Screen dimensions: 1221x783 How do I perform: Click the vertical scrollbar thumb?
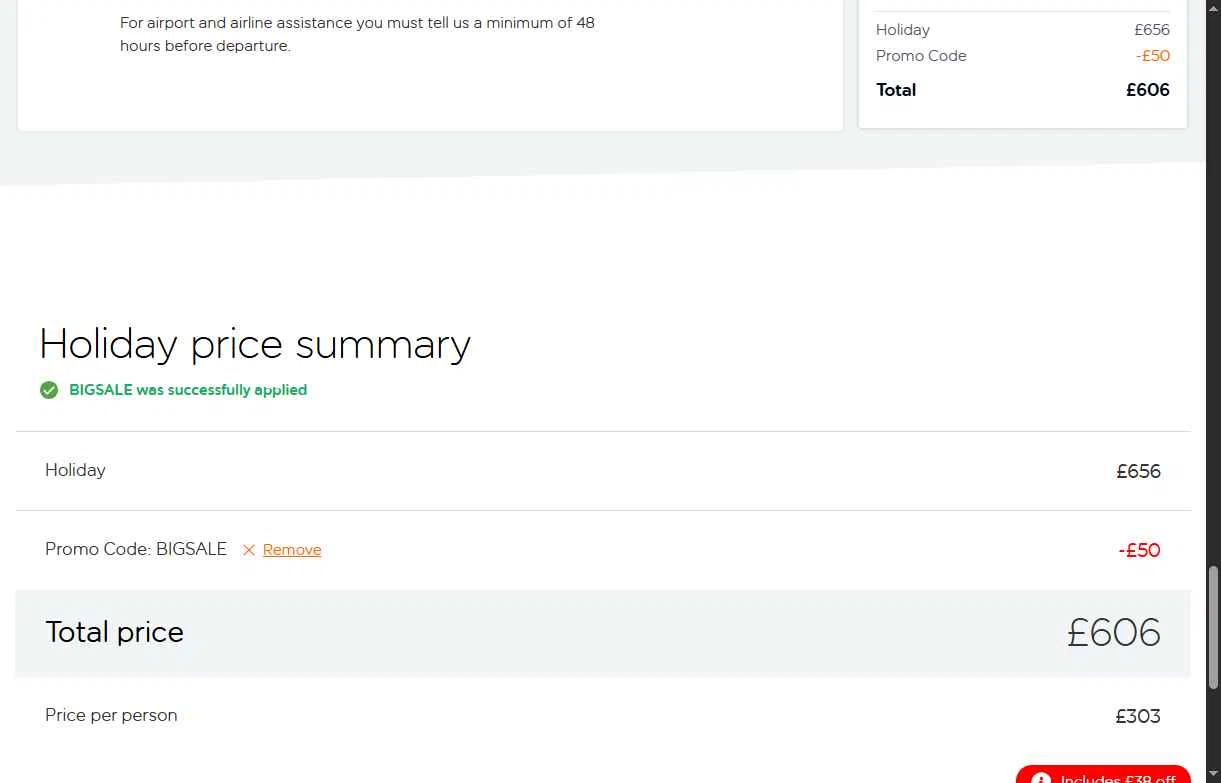coord(1214,626)
